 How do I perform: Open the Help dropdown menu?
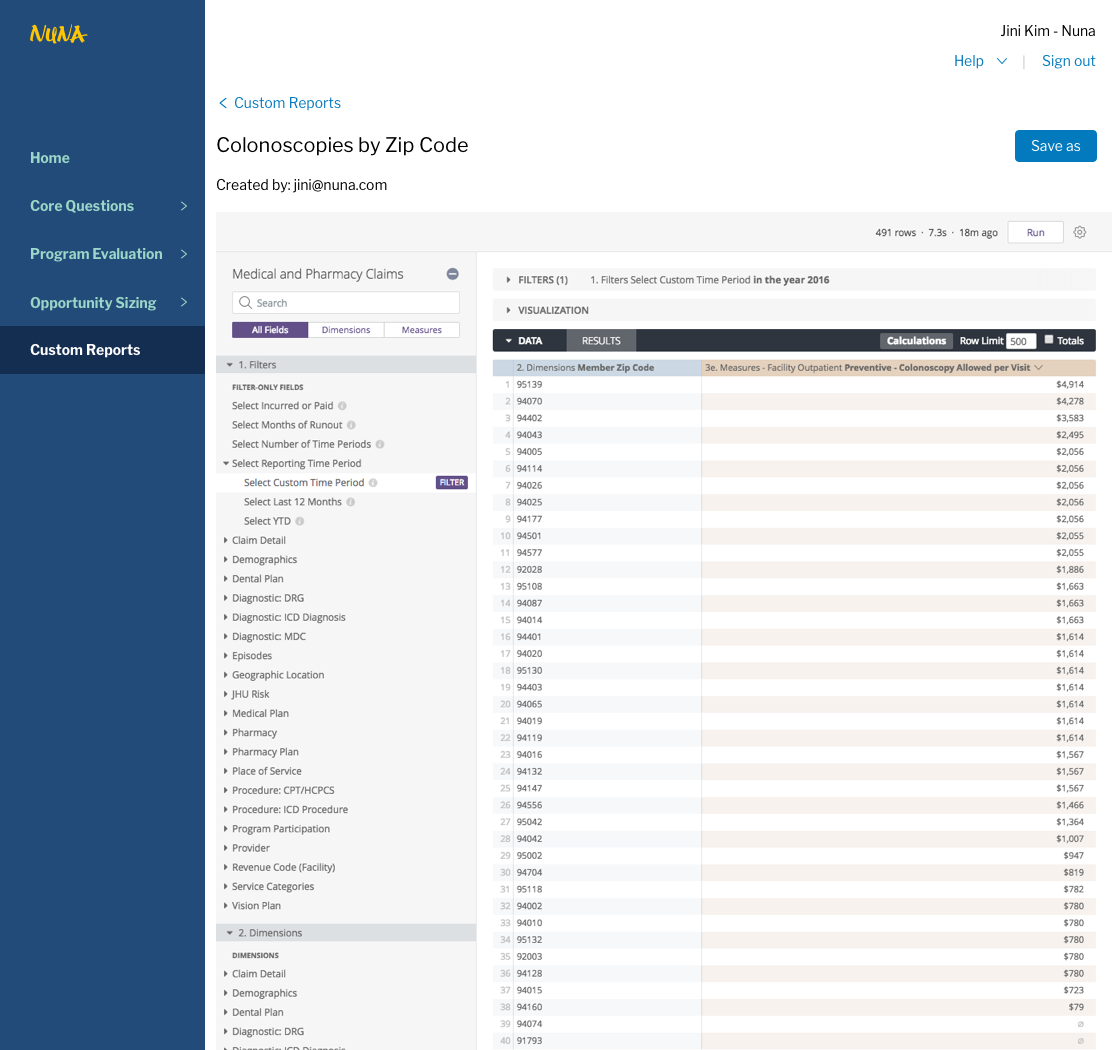click(x=980, y=61)
